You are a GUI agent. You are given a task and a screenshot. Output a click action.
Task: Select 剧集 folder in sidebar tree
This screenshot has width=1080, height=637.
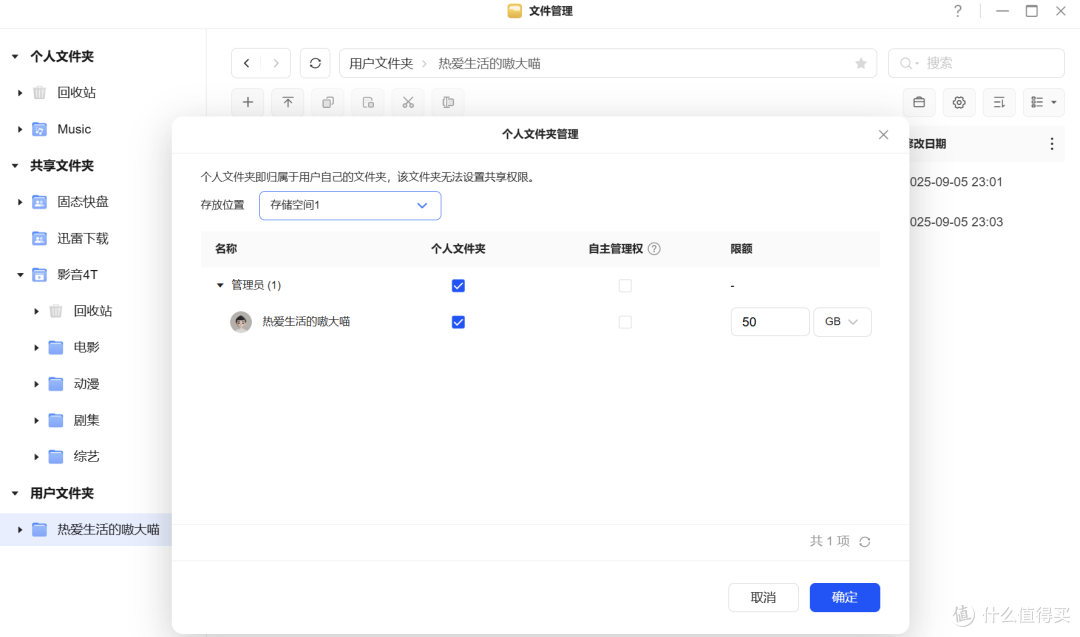[87, 420]
